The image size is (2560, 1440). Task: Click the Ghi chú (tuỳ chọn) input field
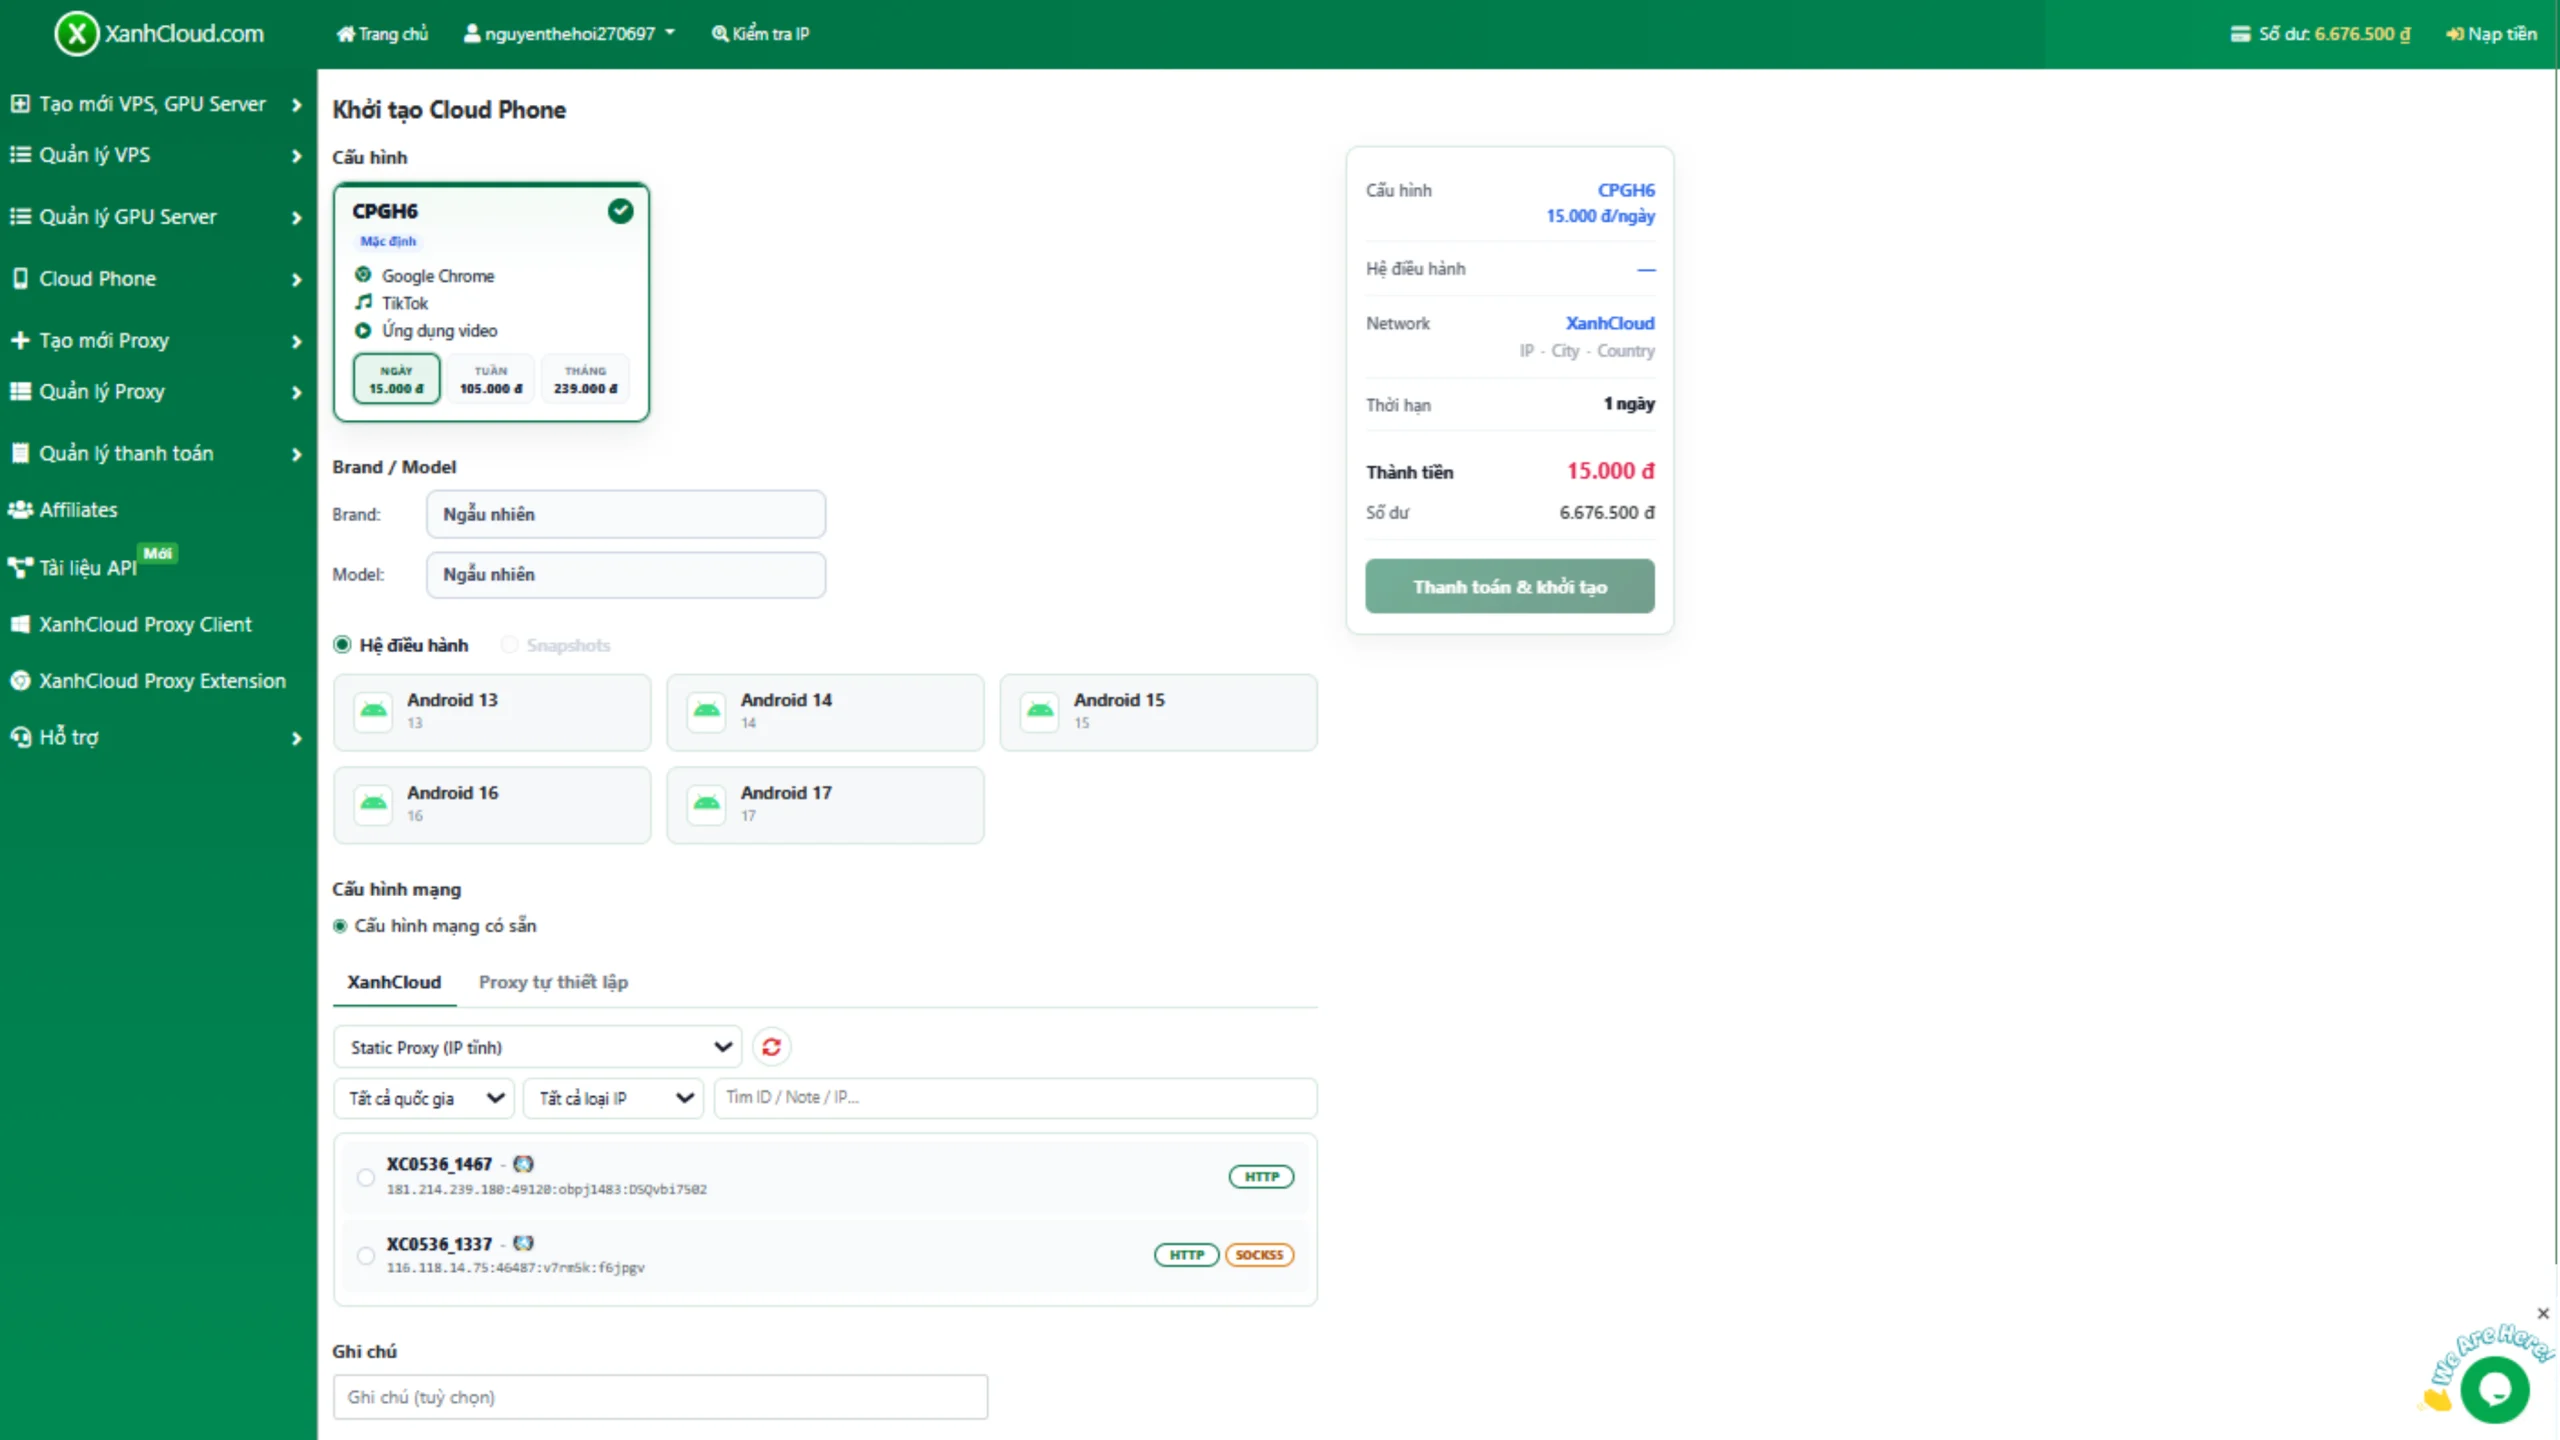660,1397
